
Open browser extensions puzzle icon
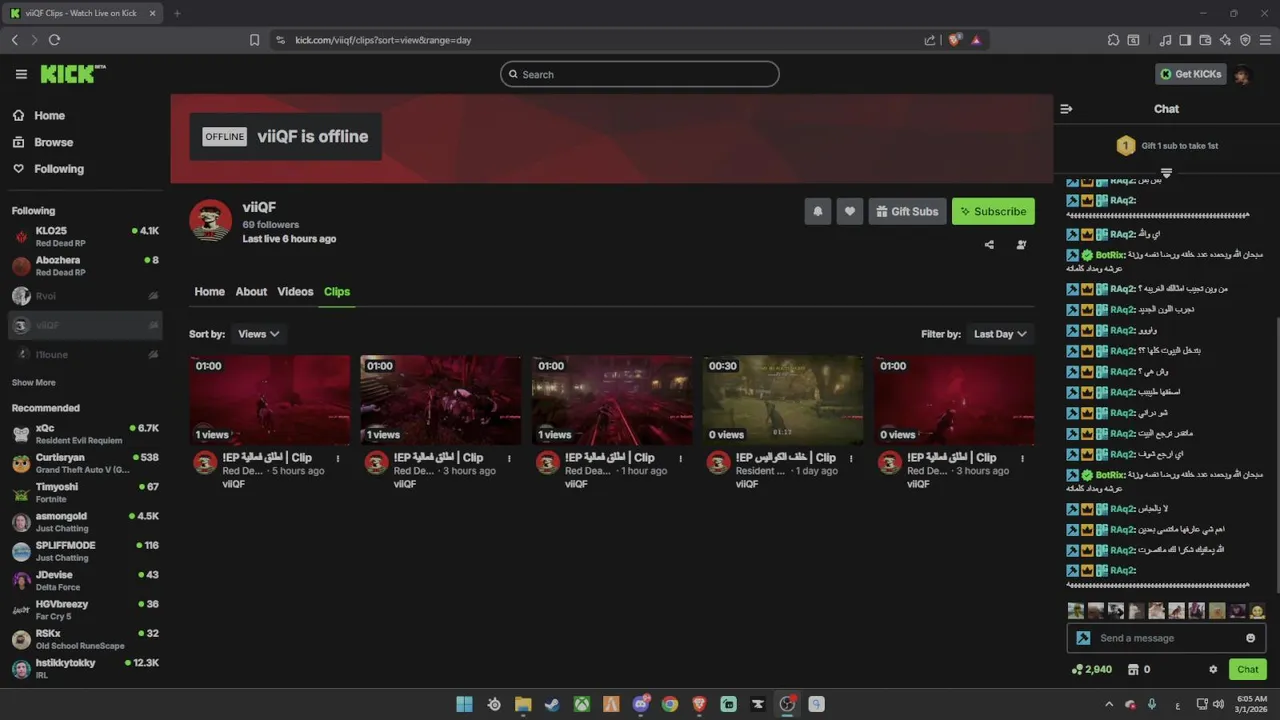pyautogui.click(x=1113, y=40)
